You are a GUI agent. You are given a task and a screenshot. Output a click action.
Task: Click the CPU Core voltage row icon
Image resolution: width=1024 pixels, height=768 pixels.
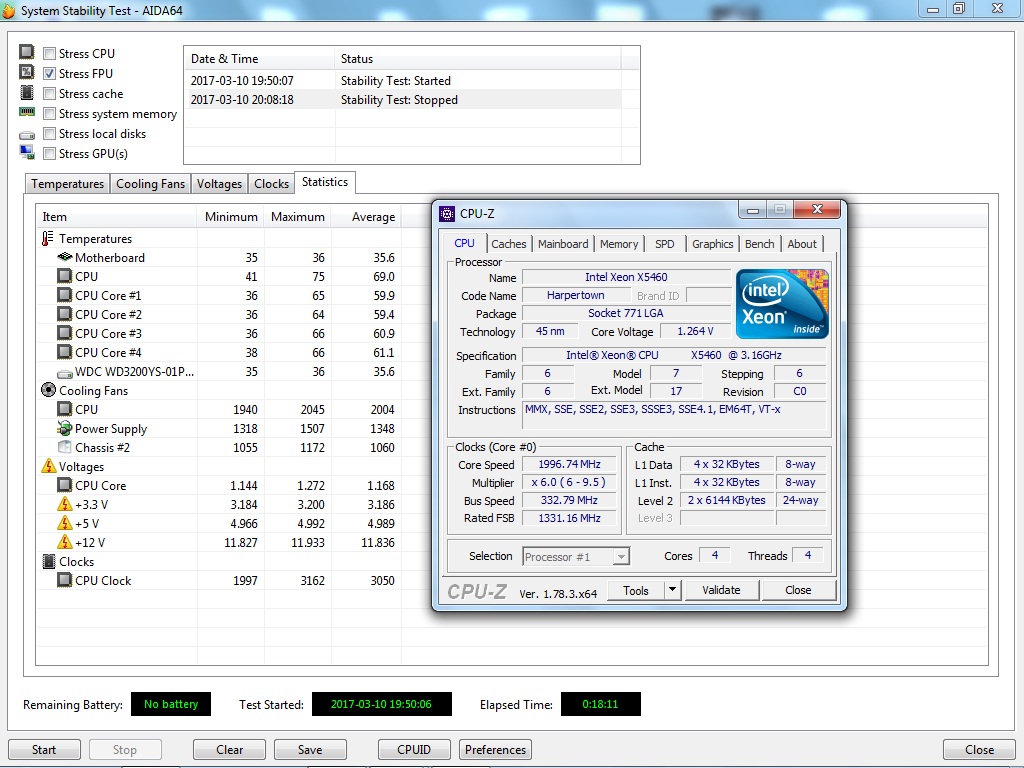(65, 485)
